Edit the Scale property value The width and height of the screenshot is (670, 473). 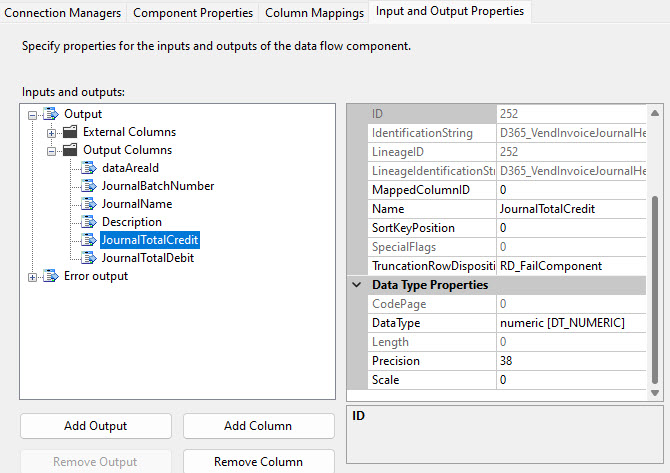point(571,380)
